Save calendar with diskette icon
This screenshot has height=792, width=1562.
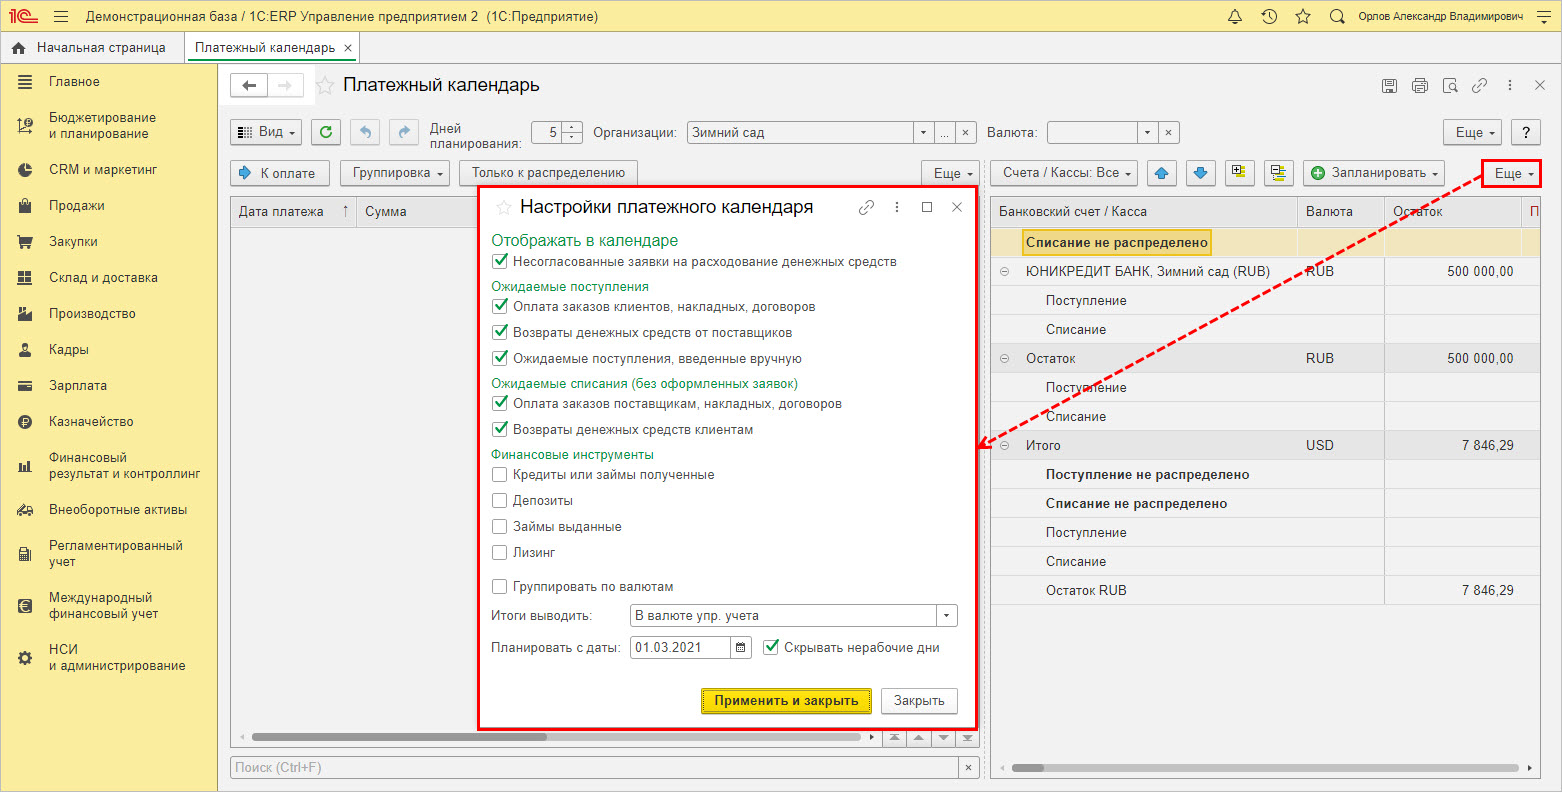[1389, 86]
